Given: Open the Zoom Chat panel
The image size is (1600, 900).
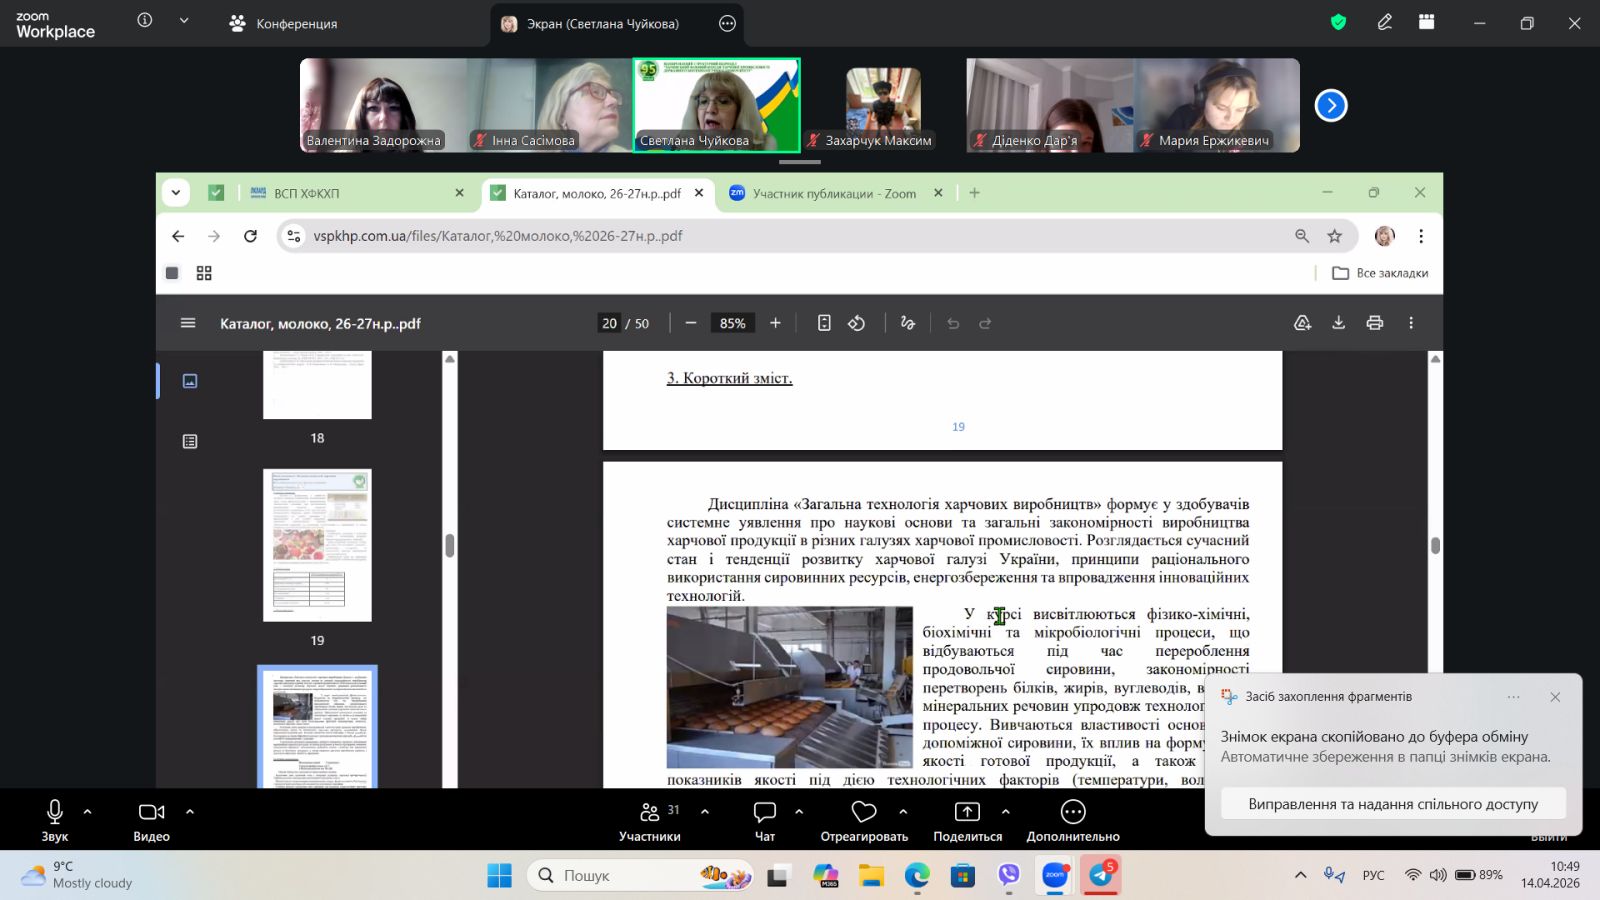Looking at the screenshot, I should pos(765,820).
